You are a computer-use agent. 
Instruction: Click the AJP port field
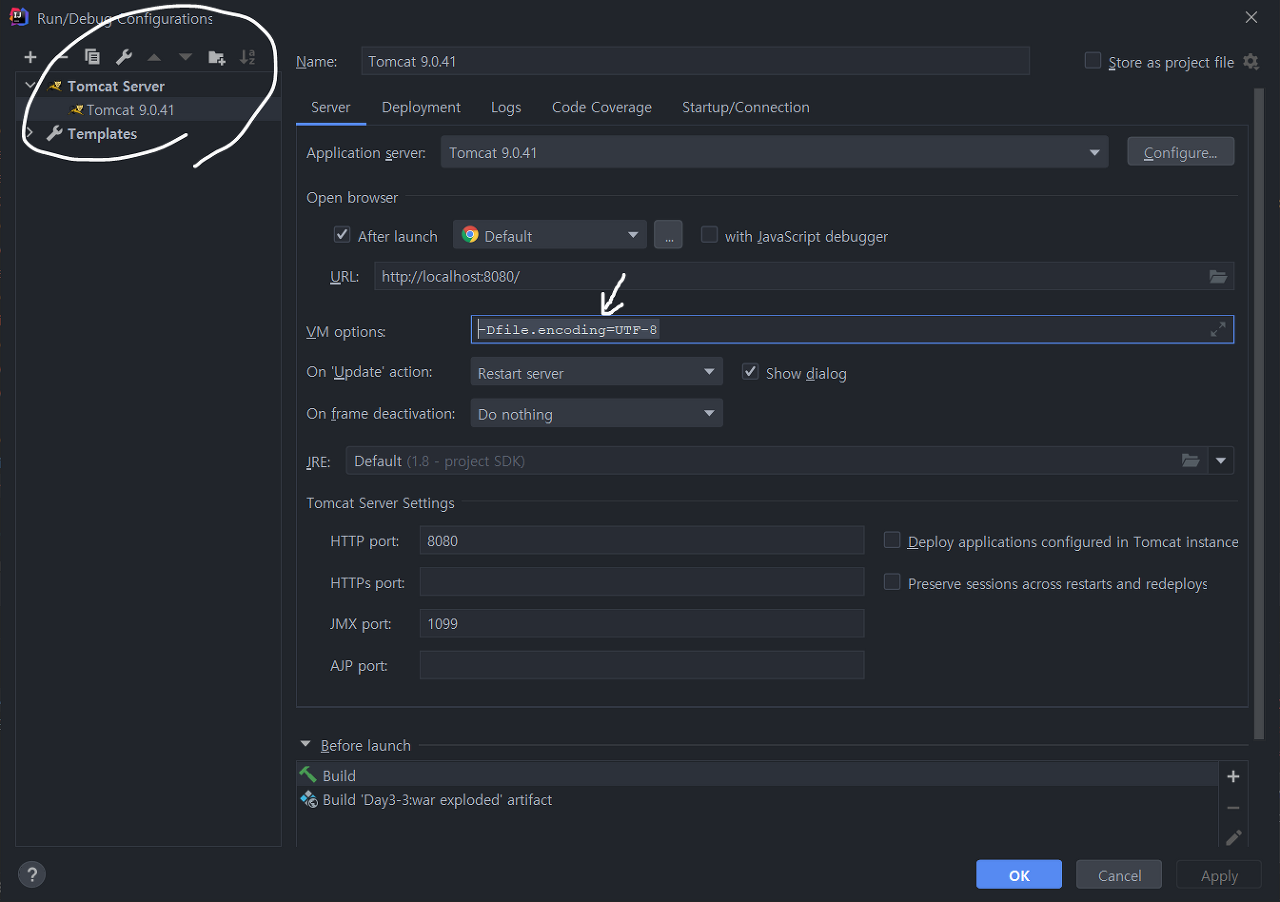point(641,665)
